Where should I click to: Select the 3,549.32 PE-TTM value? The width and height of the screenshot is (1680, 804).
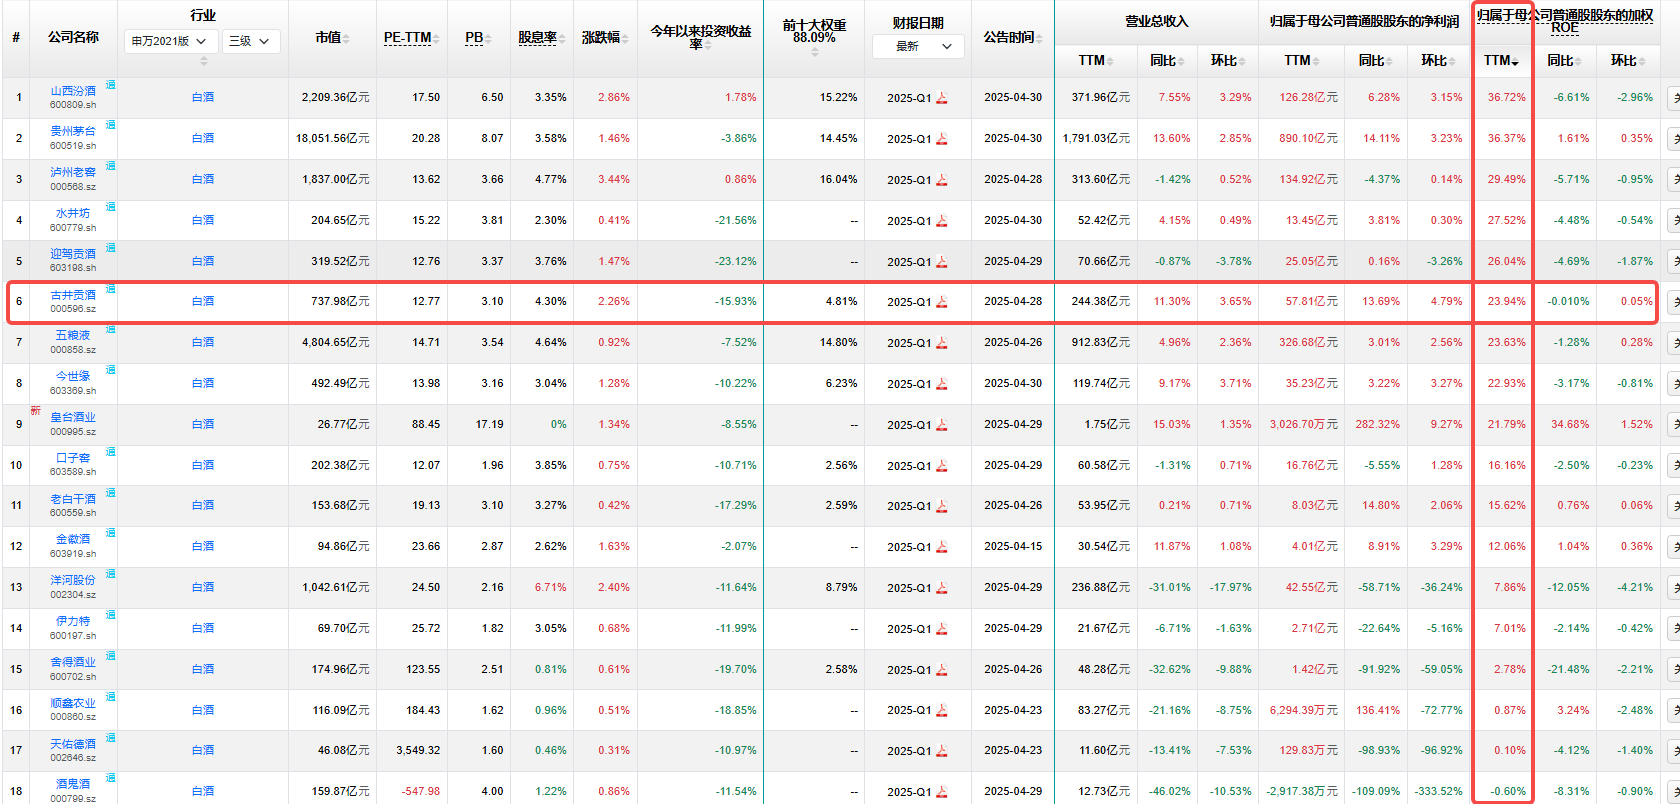coord(418,751)
